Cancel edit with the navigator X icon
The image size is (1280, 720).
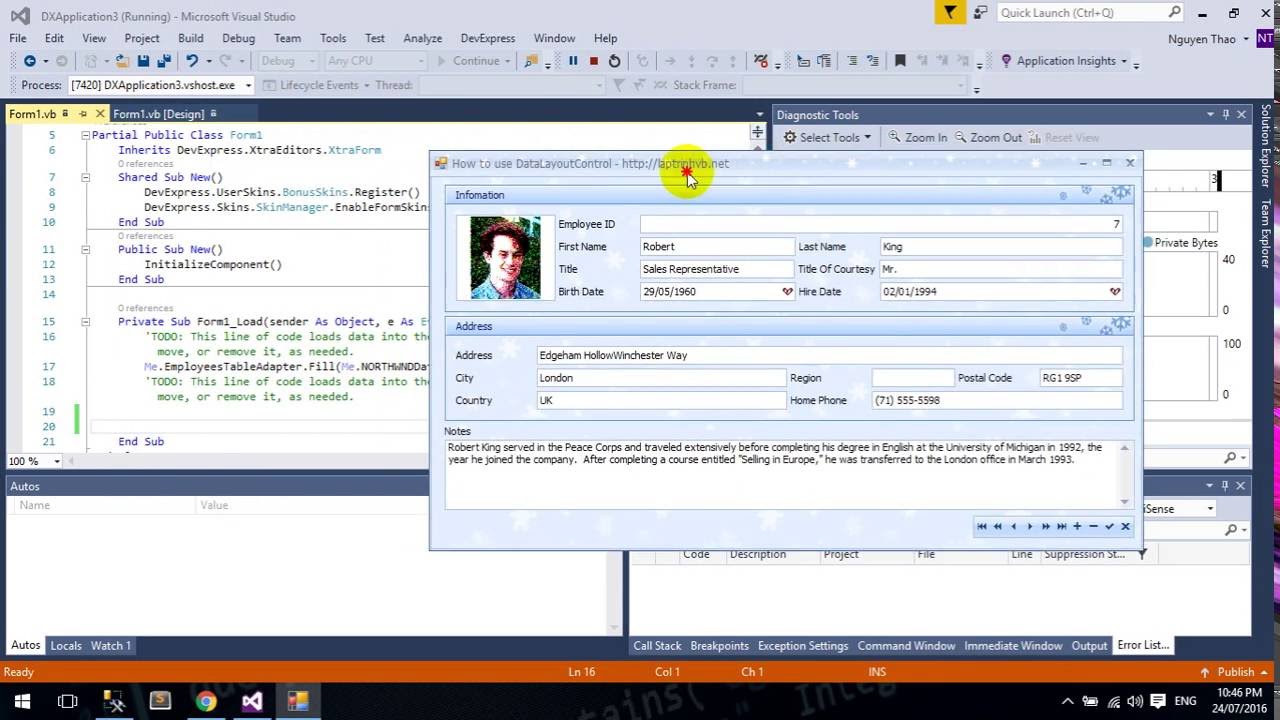tap(1125, 526)
